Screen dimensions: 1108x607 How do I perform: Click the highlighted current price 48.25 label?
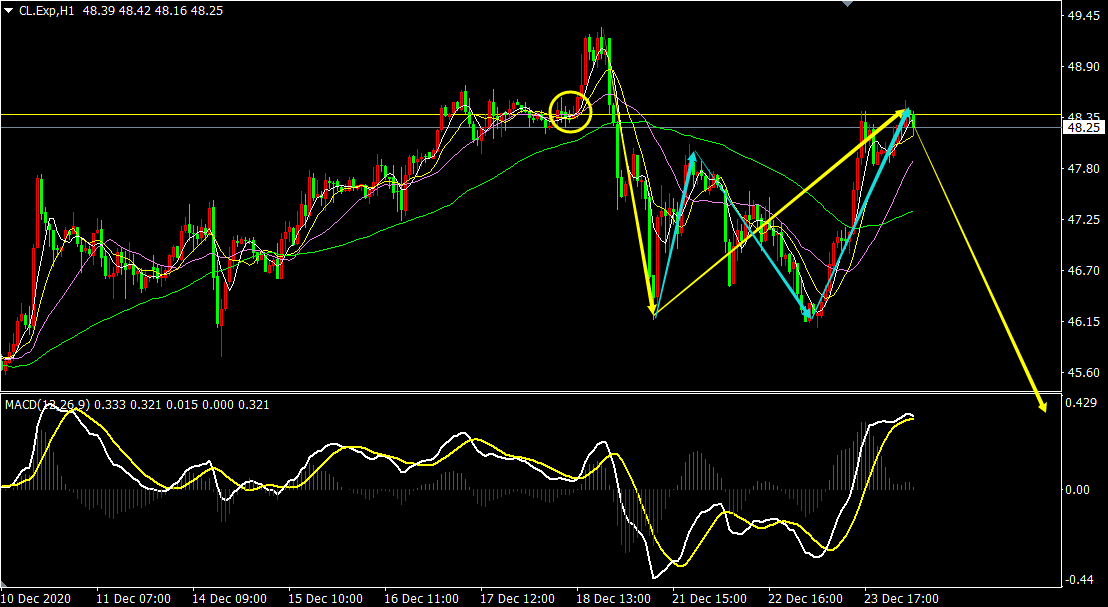(x=1082, y=128)
